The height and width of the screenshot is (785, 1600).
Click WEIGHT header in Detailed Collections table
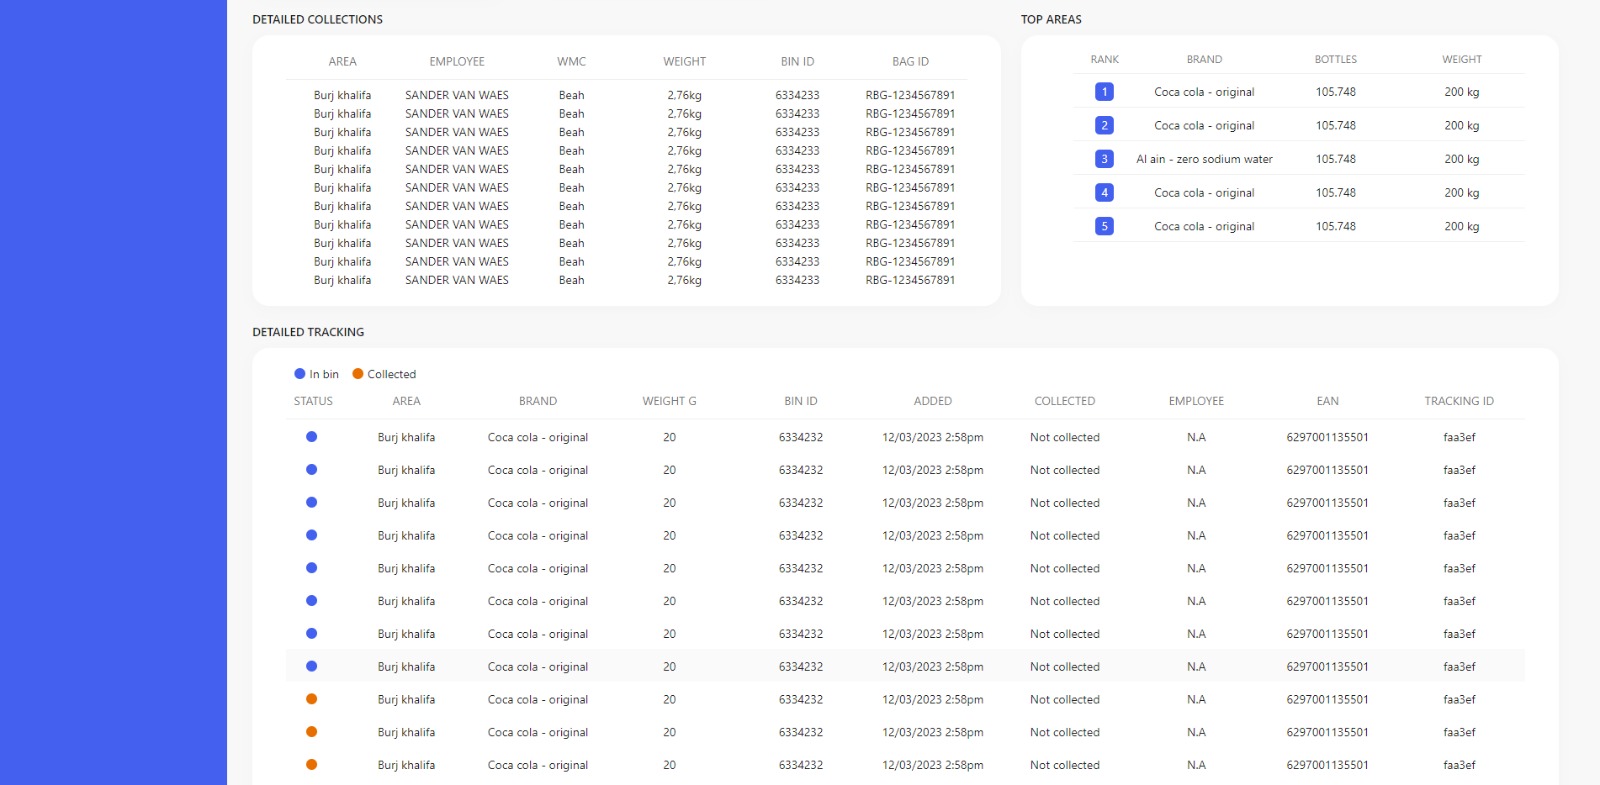tap(684, 62)
